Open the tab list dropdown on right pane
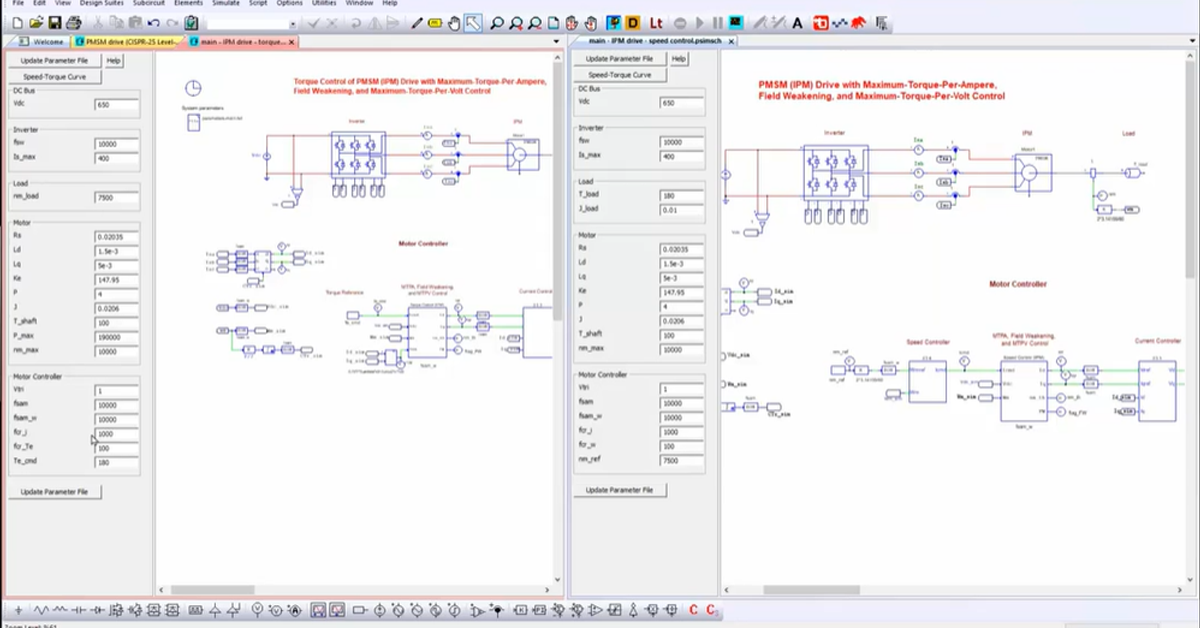This screenshot has width=1200, height=628. (x=1192, y=40)
